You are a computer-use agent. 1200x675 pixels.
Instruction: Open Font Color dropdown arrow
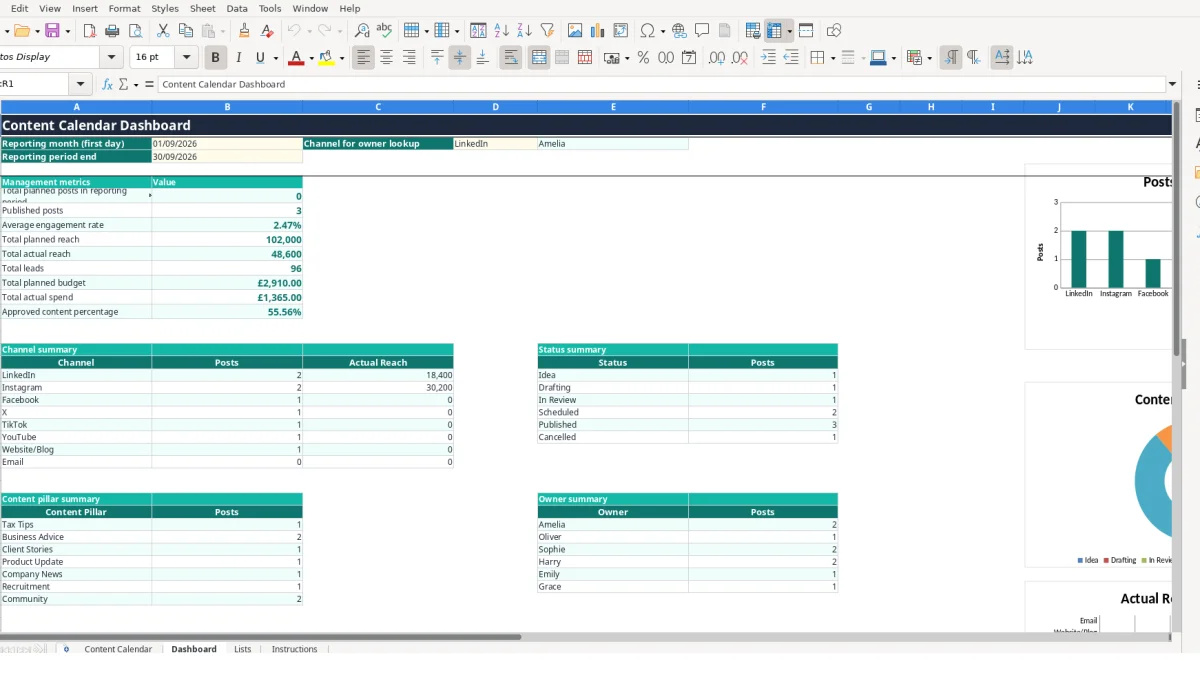(311, 58)
